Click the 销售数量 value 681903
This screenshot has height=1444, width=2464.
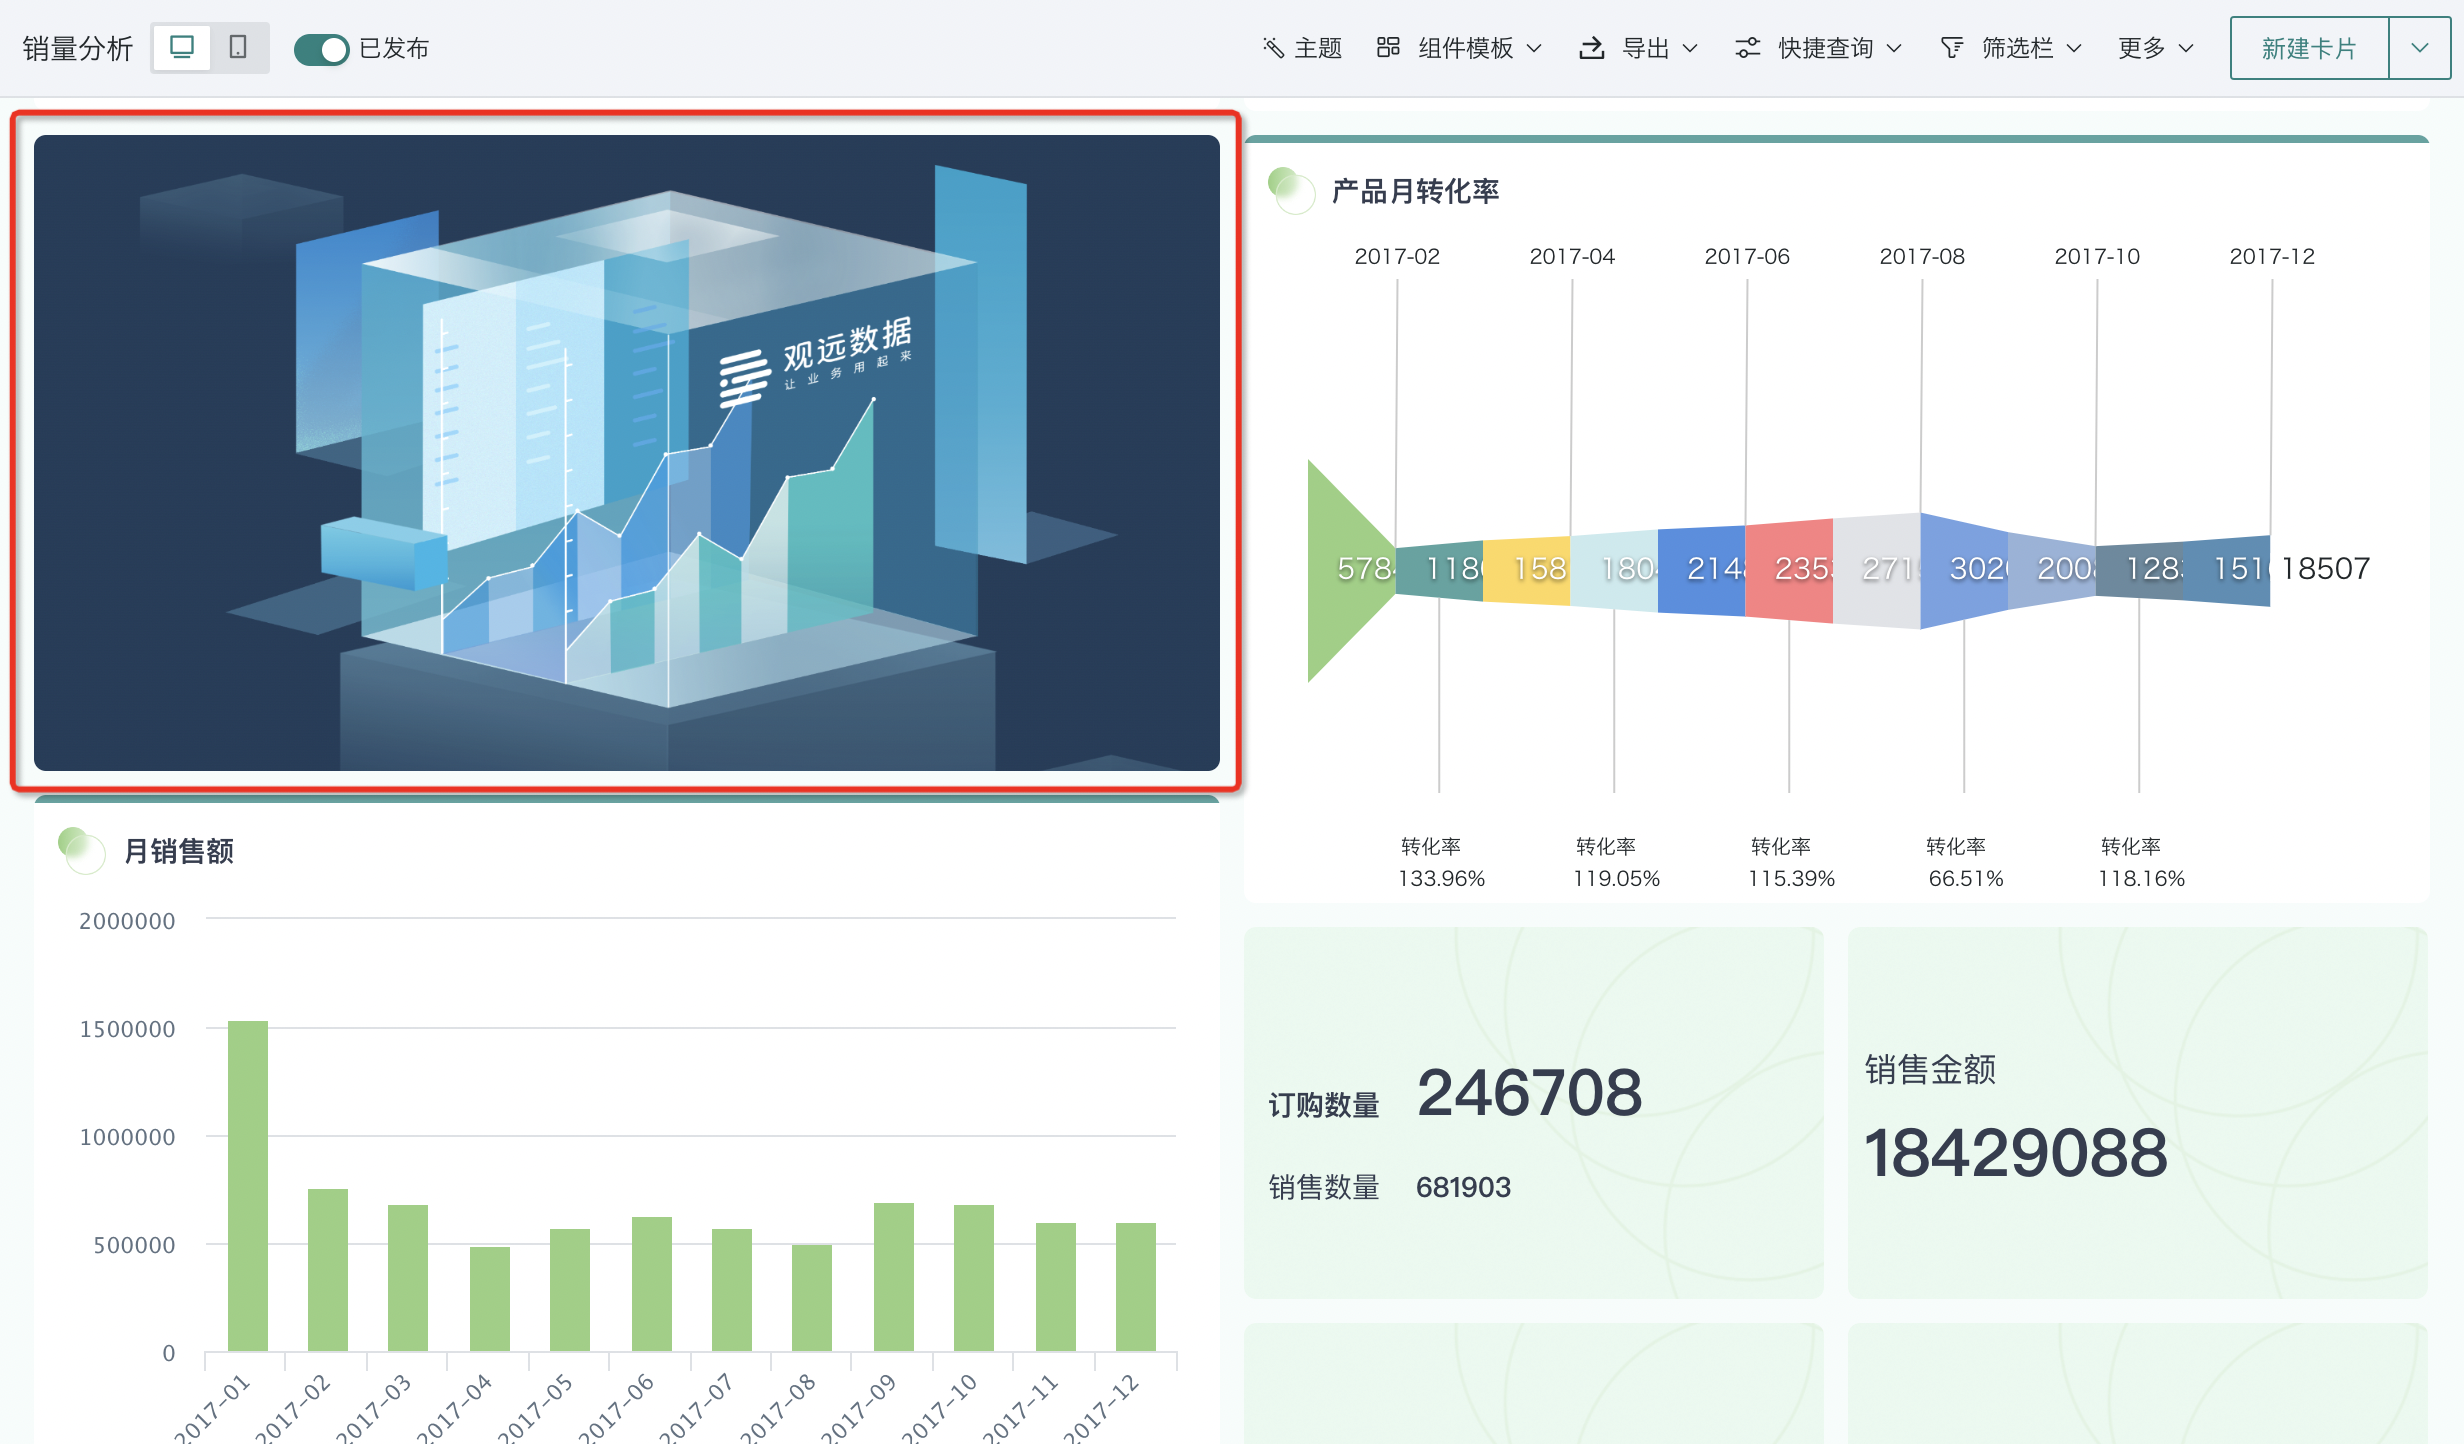(1463, 1187)
